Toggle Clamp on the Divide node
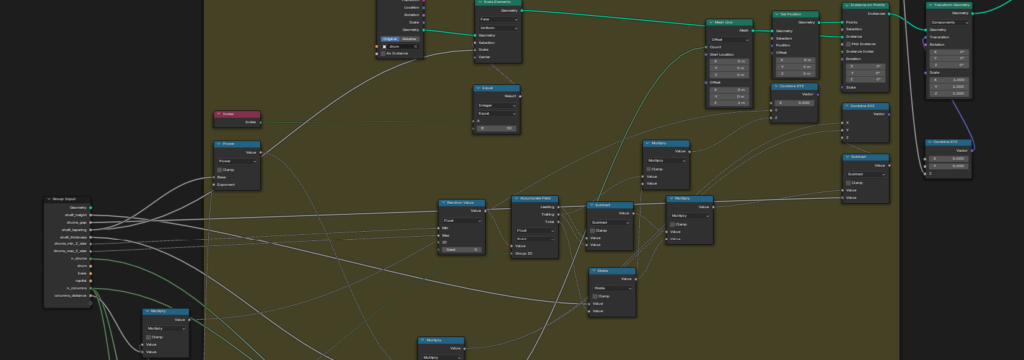Viewport: 1024px width, 360px height. pos(594,296)
